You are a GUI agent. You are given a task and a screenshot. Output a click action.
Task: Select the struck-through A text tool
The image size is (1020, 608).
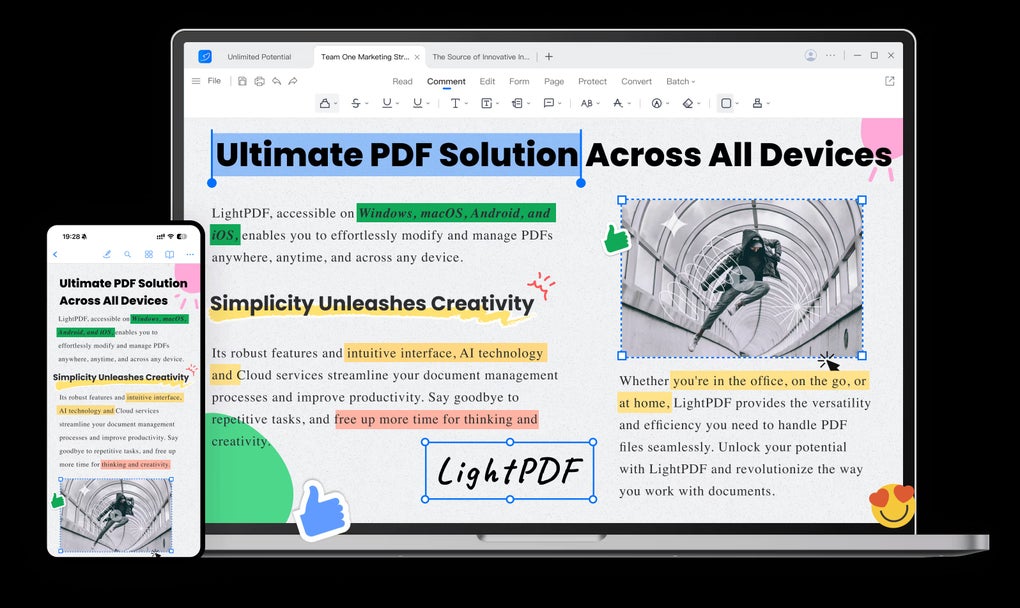coord(618,103)
